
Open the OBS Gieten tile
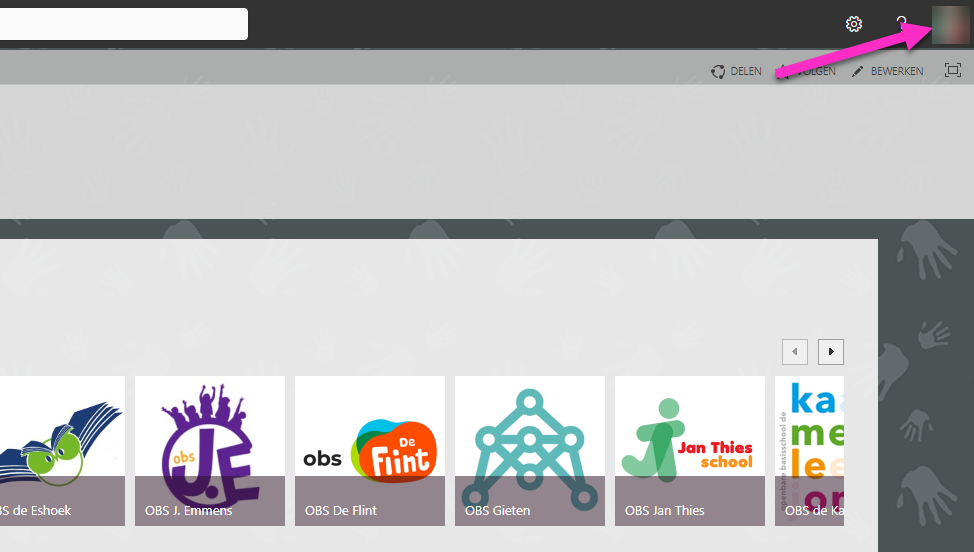530,451
